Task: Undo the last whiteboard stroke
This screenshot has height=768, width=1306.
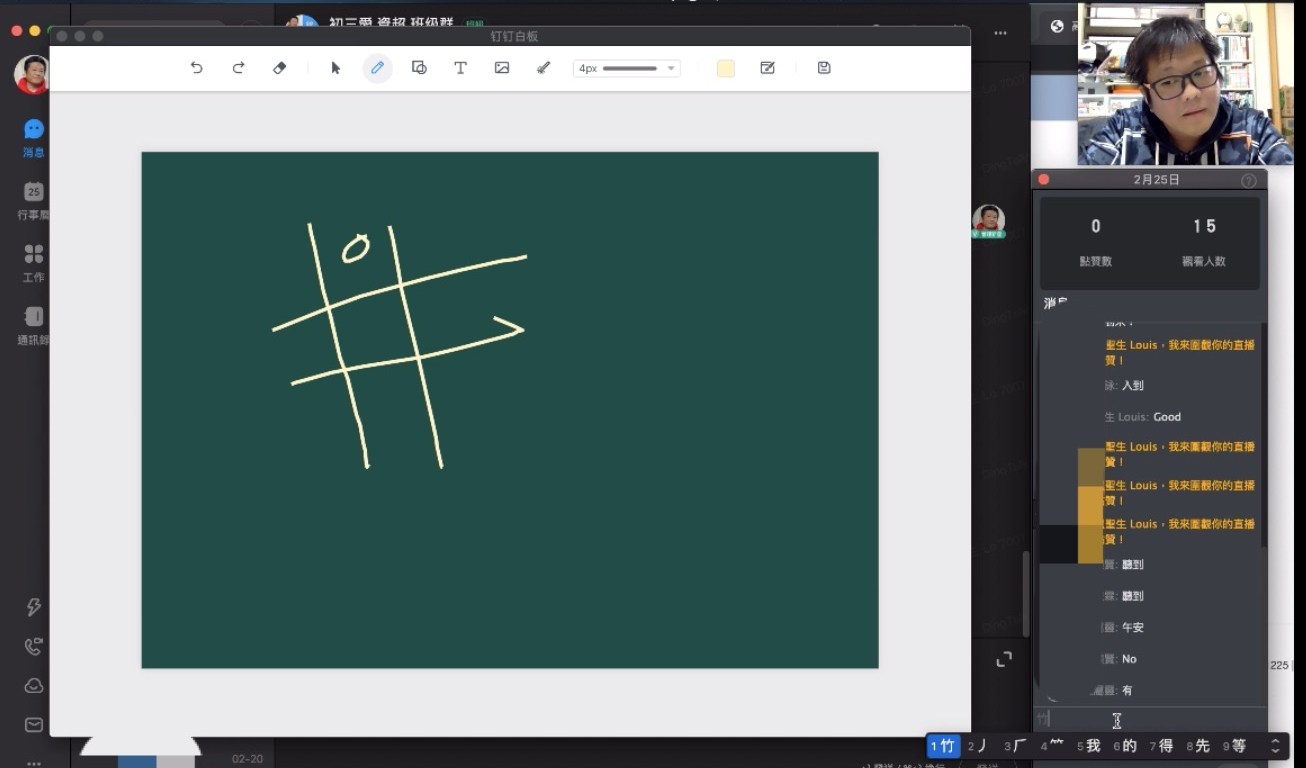Action: (x=197, y=68)
